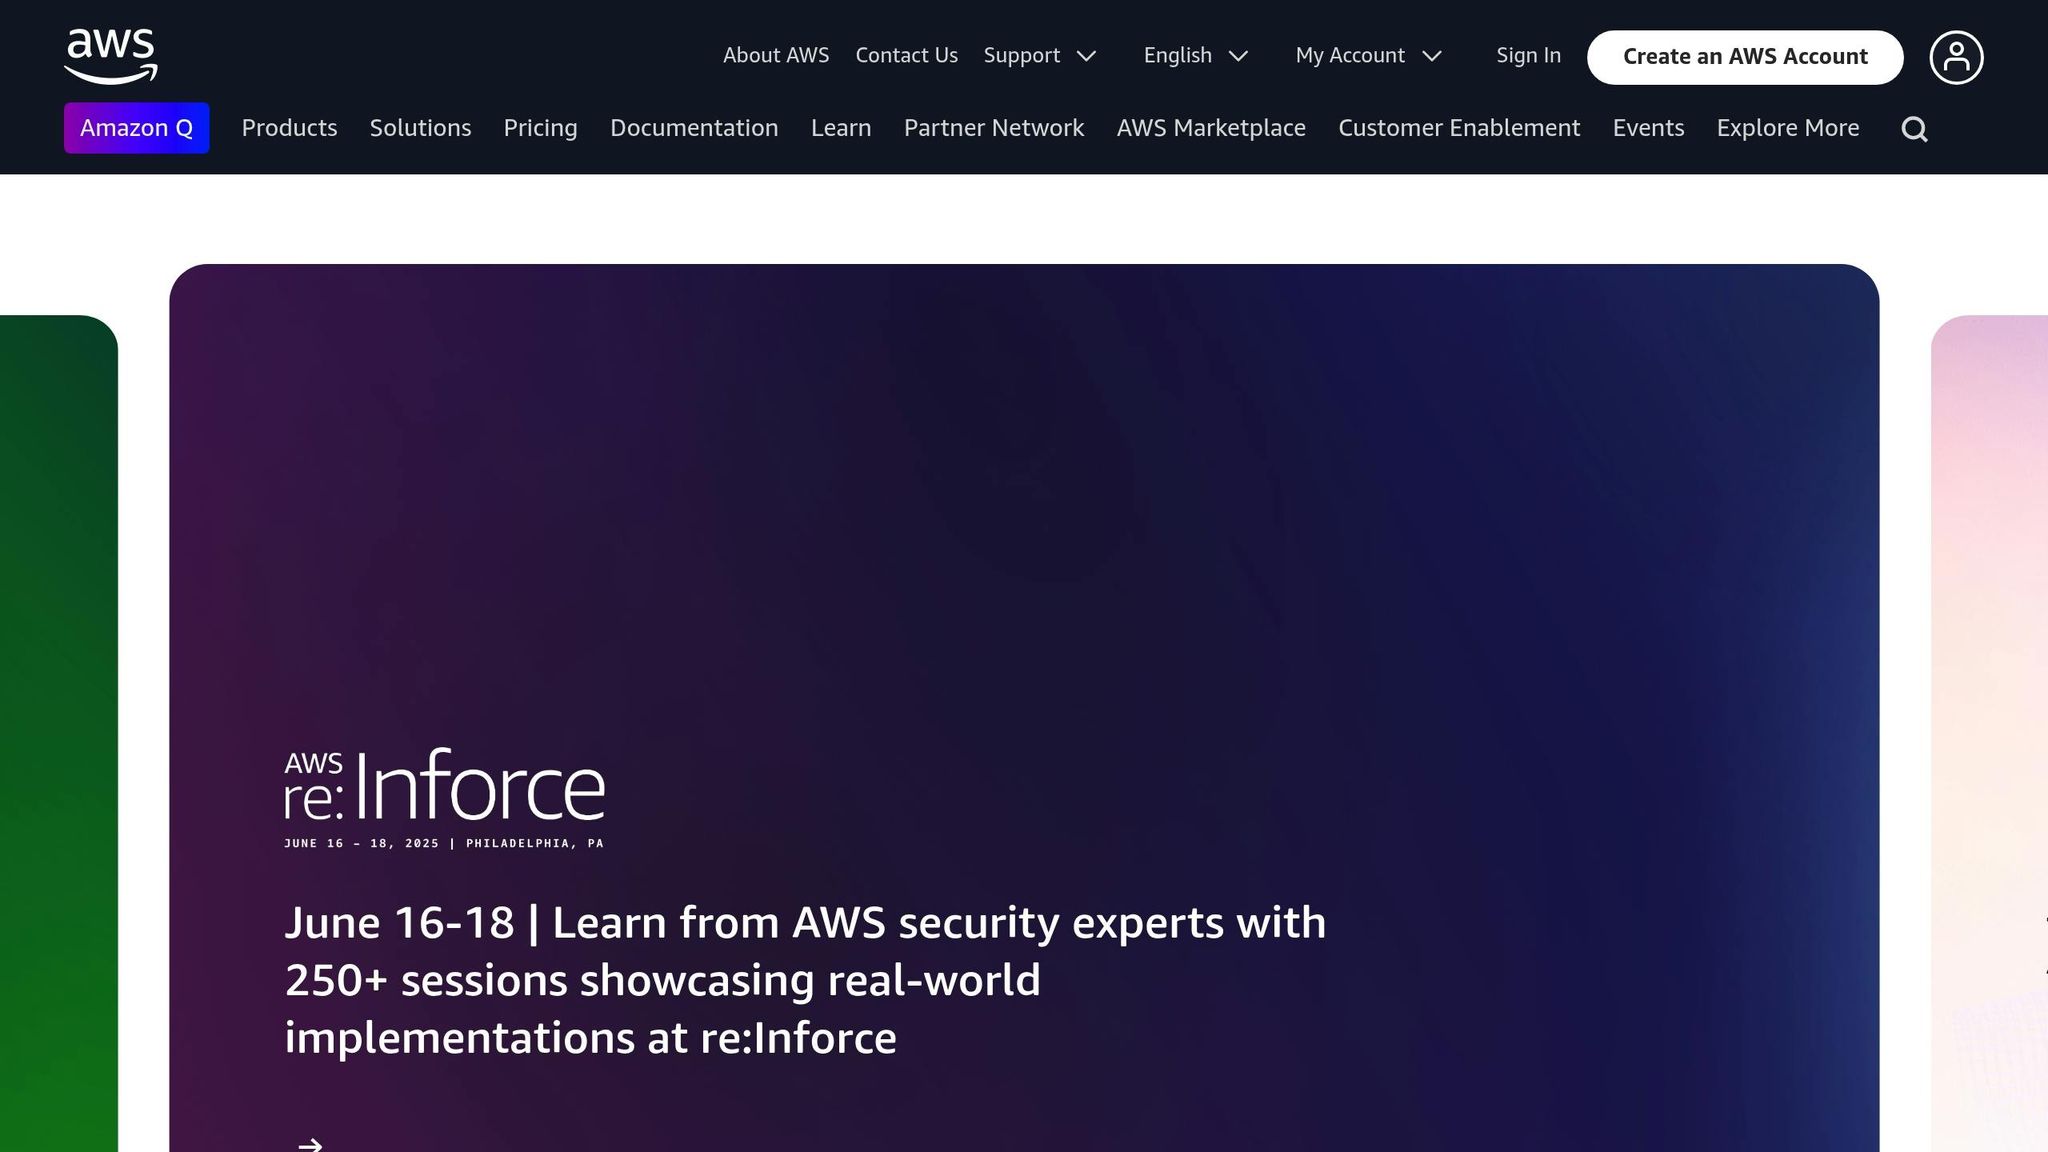Click the user profile avatar icon
Screen dimensions: 2048x1152
[1956, 57]
